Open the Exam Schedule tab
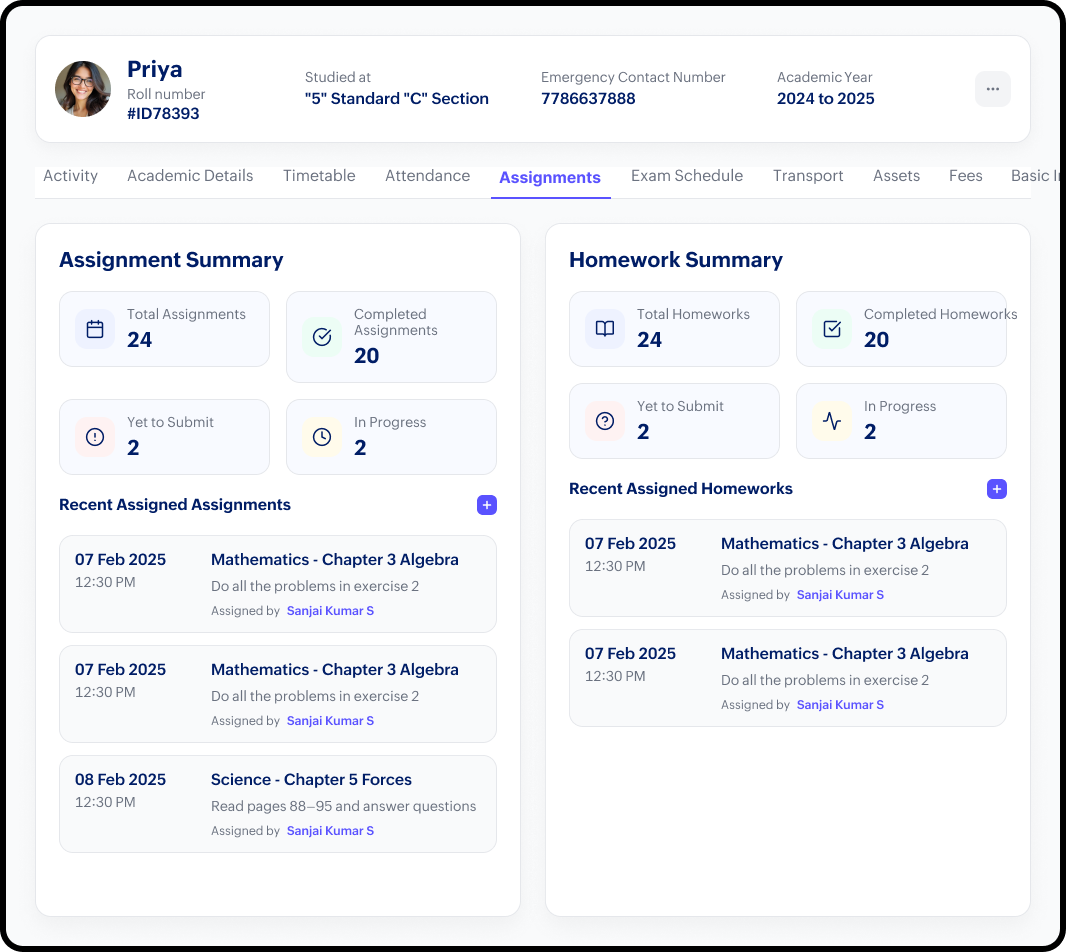1066x952 pixels. (687, 175)
